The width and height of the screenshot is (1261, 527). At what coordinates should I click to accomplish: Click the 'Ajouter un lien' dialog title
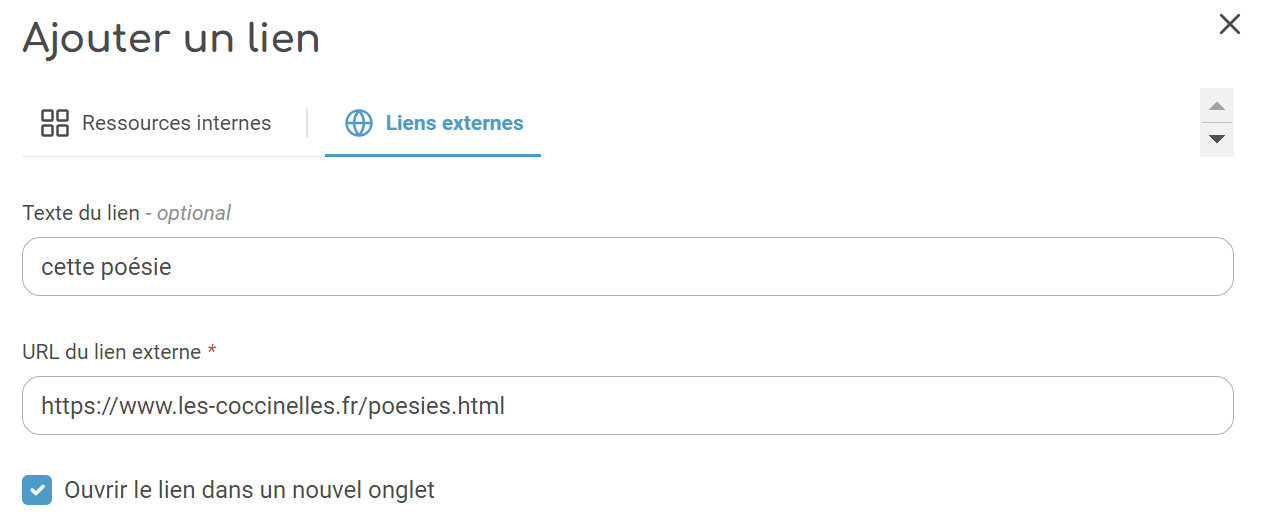point(171,39)
